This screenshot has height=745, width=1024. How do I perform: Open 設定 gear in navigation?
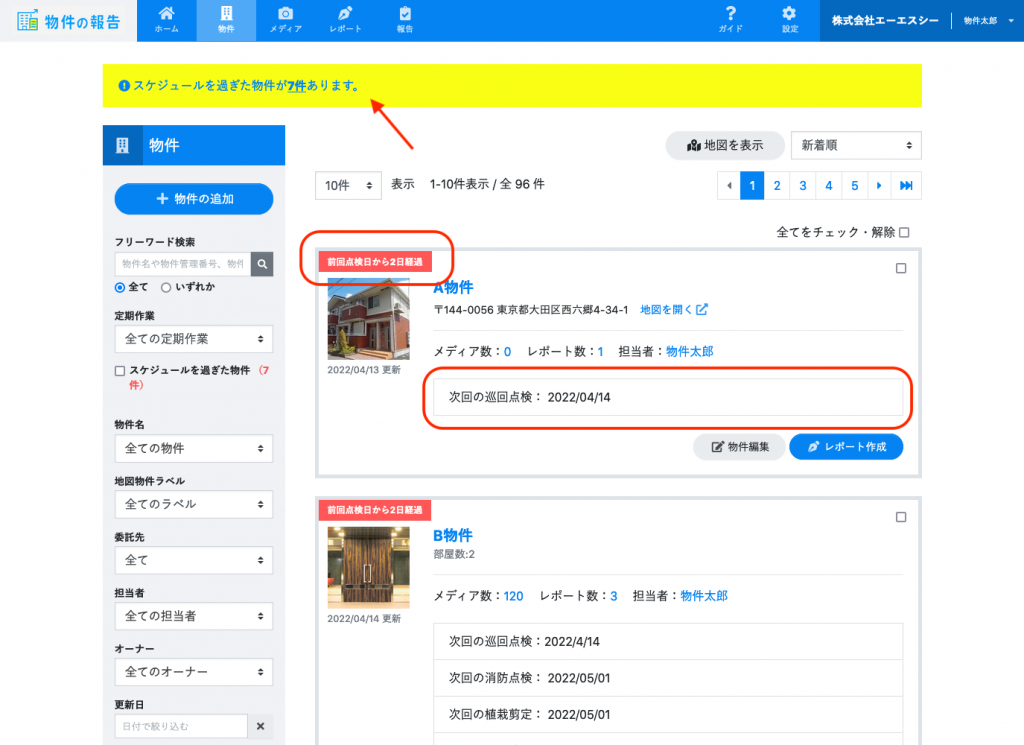790,20
